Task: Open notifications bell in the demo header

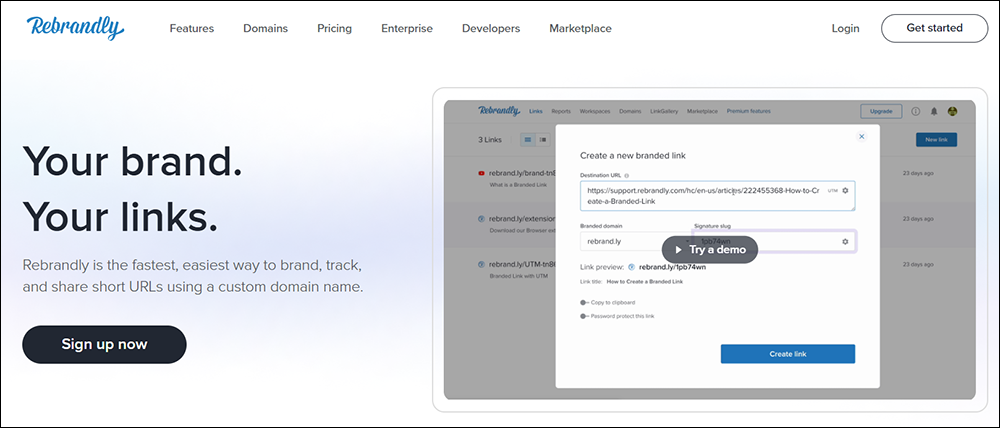Action: 934,111
